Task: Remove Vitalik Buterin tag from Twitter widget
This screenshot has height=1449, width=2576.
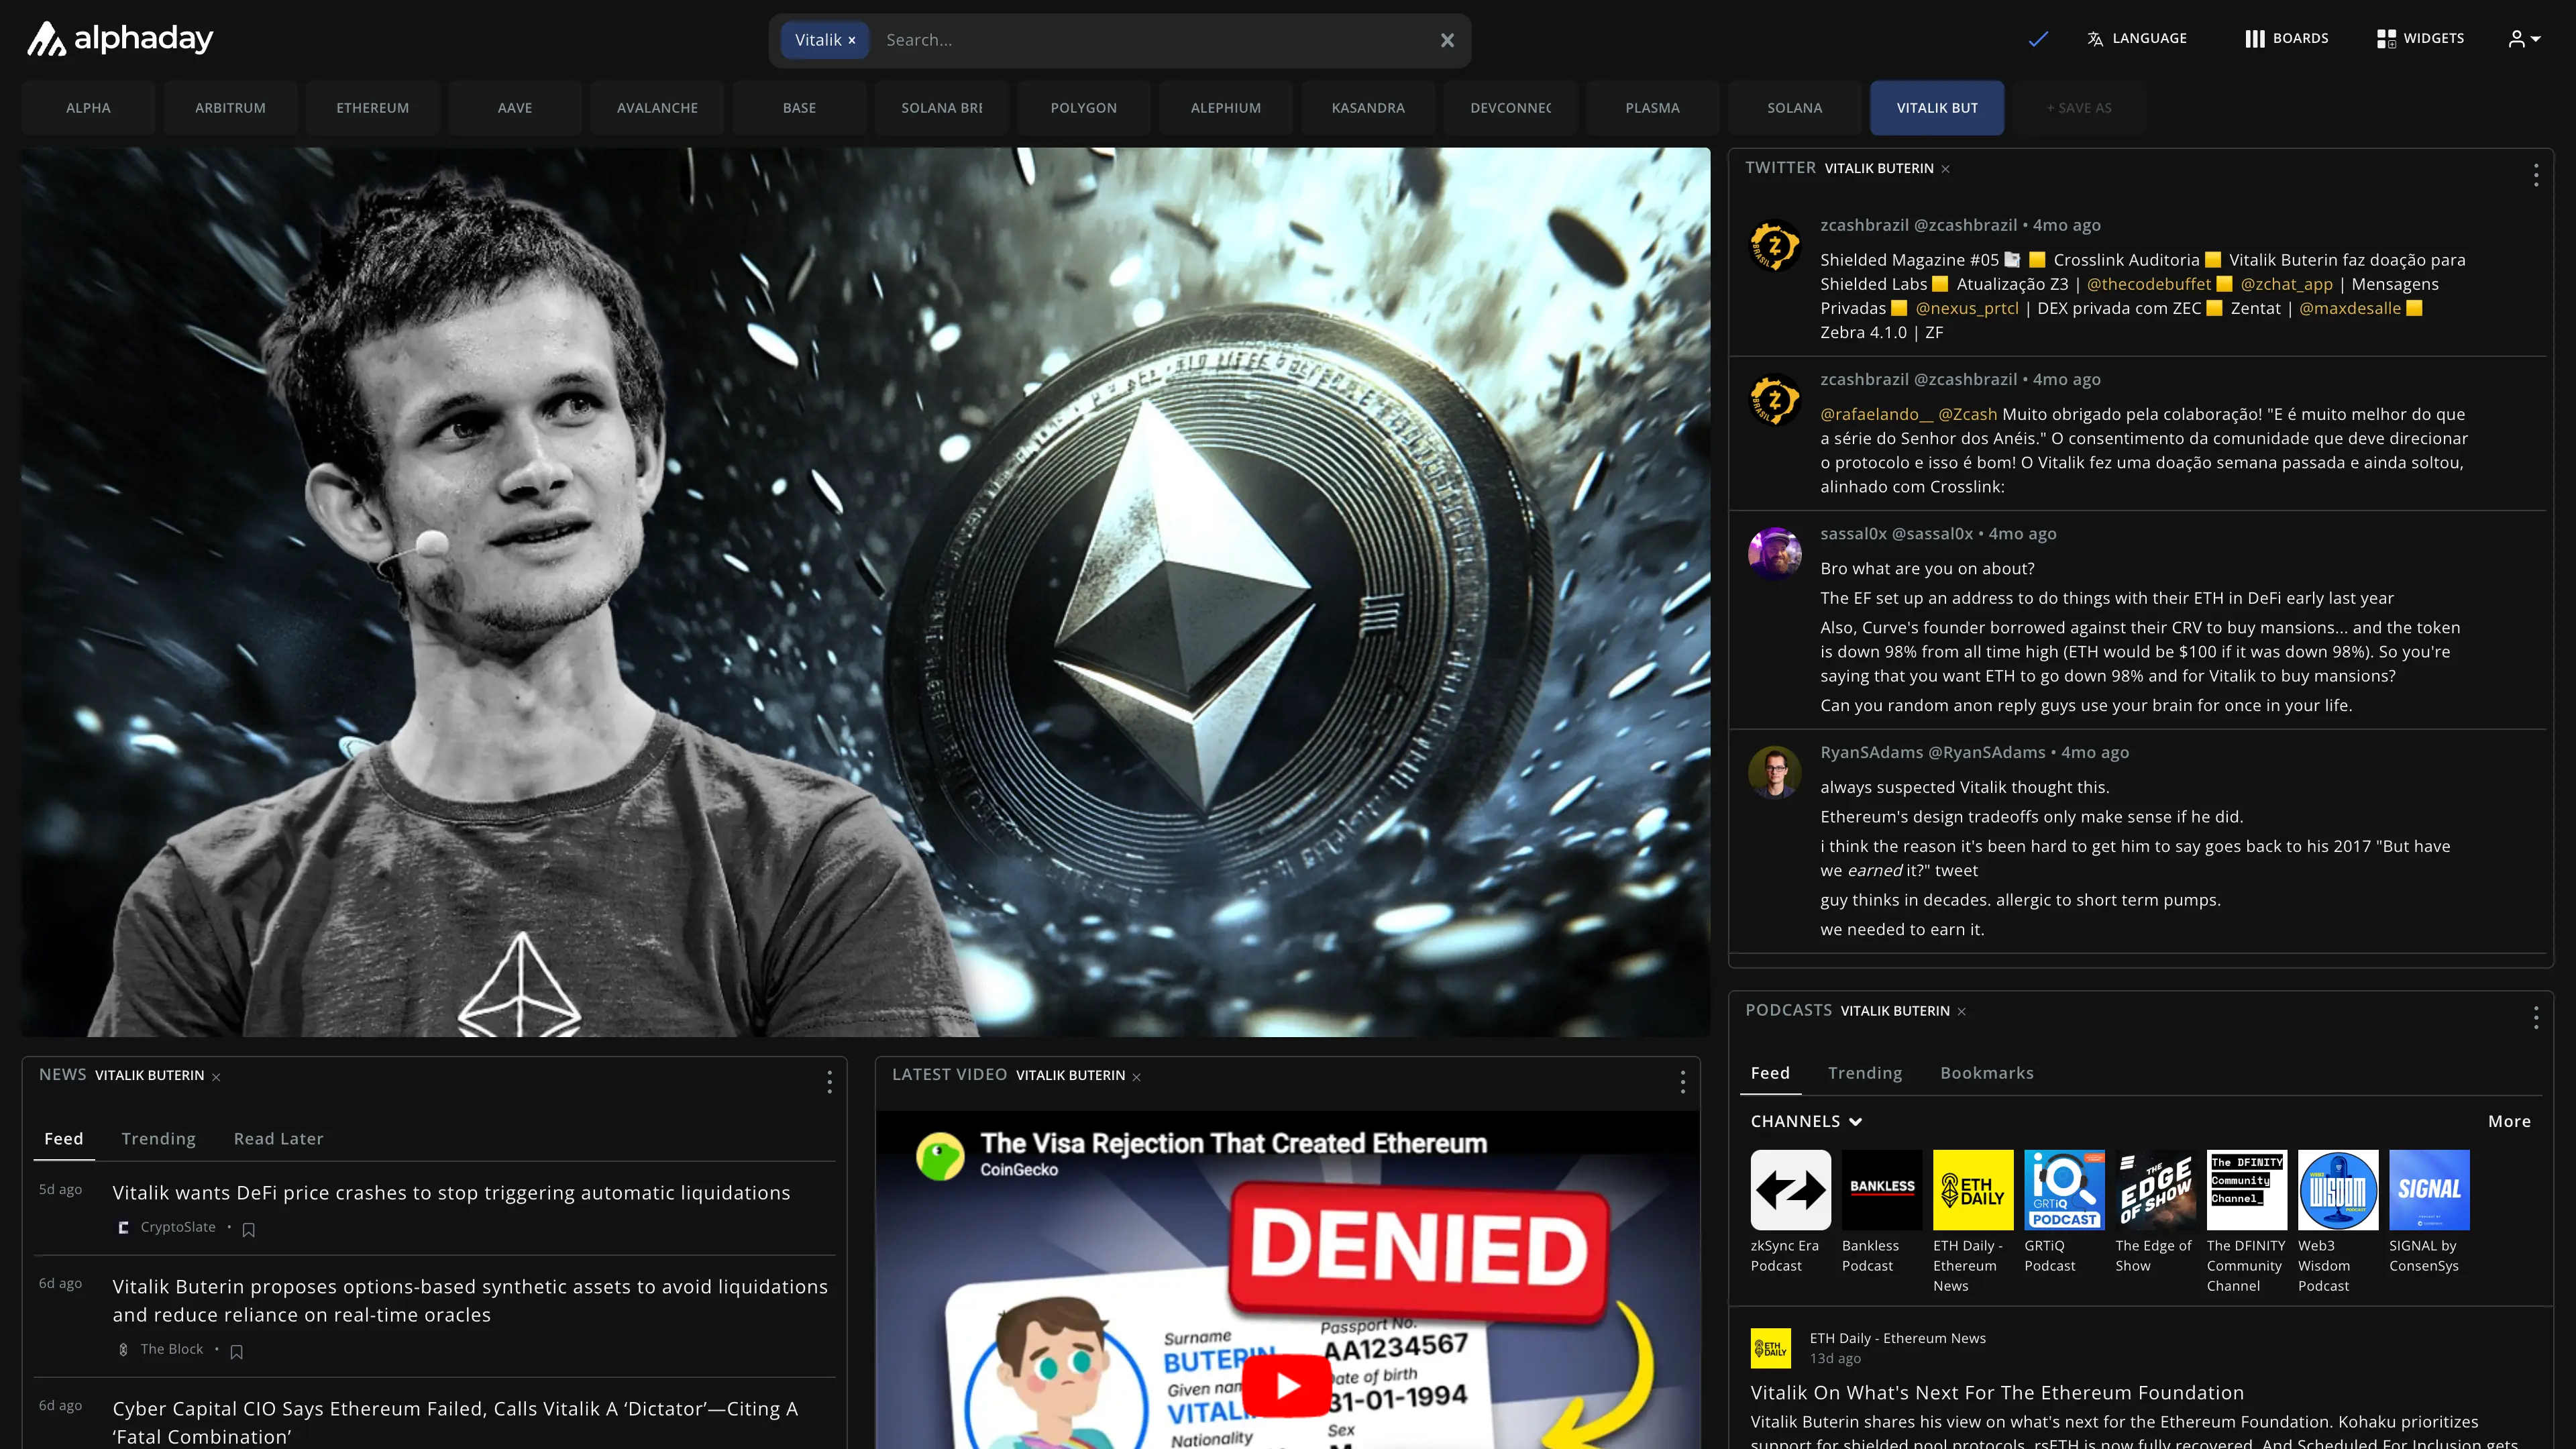Action: [1945, 169]
